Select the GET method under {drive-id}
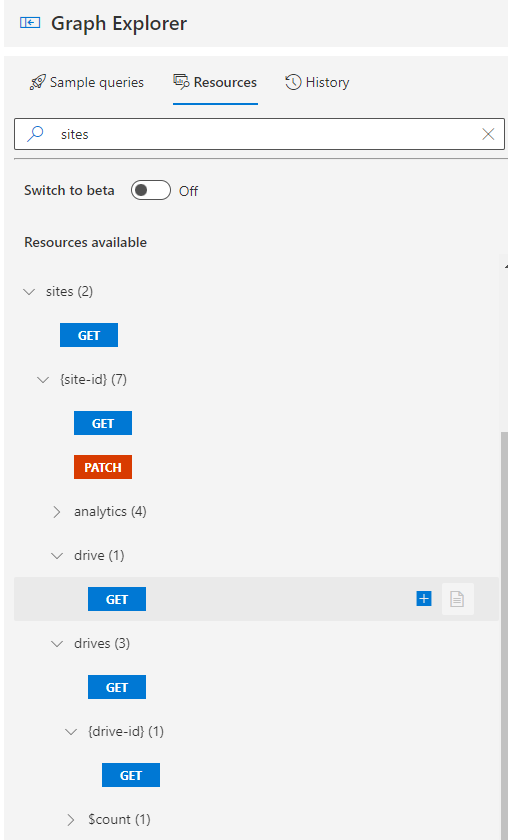Screen dimensions: 508x840 tap(131, 775)
